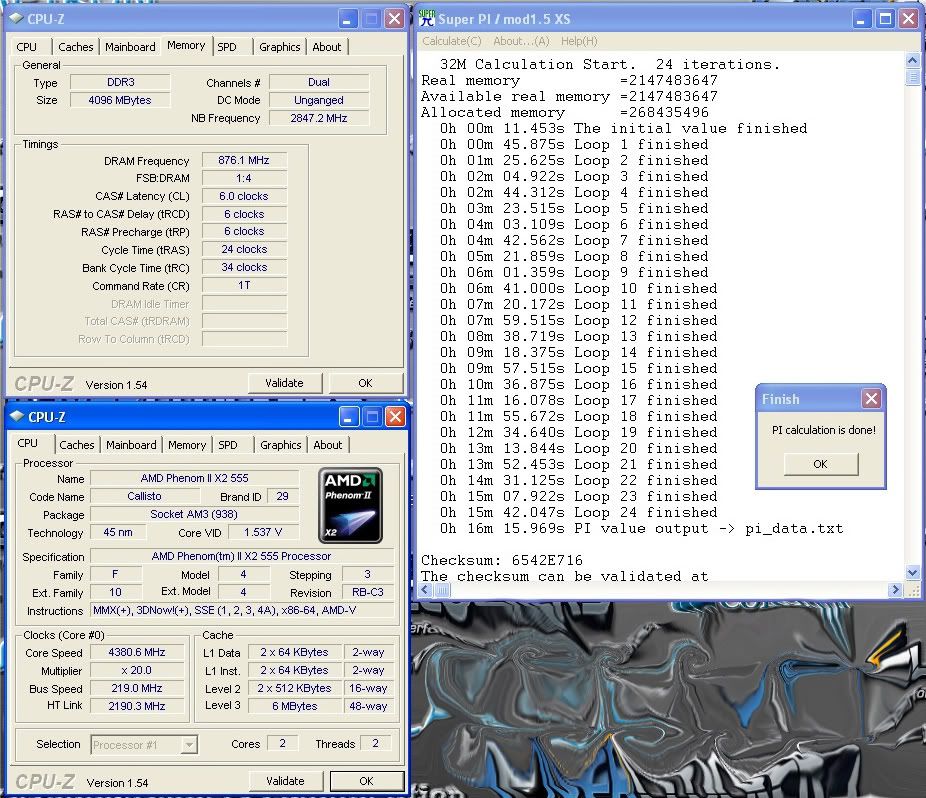The width and height of the screenshot is (926, 798).
Task: Open Caches tab in lower CPU-Z window
Action: pyautogui.click(x=76, y=445)
